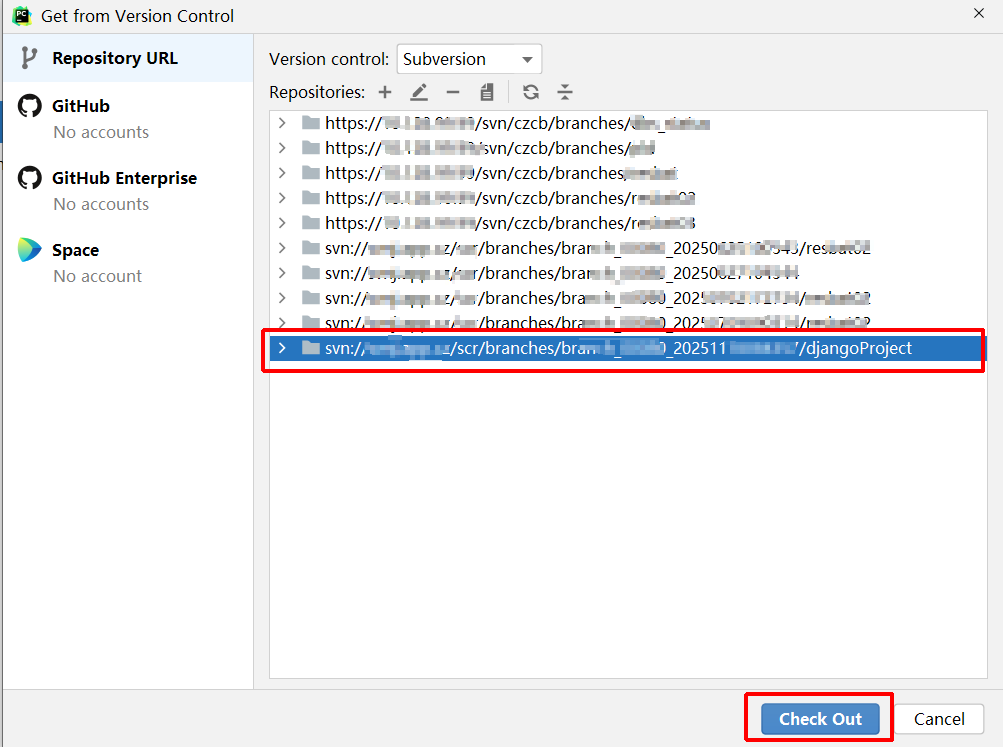The width and height of the screenshot is (1003, 747).
Task: Click the PyCharm icon in the title bar
Action: (22, 15)
